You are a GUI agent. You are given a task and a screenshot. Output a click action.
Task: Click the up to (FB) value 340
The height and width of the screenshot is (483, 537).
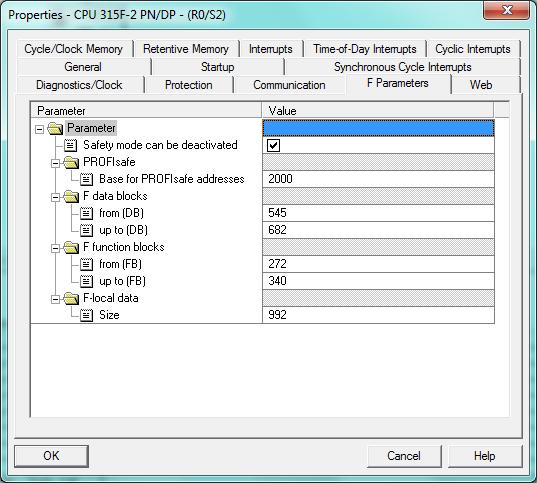click(x=378, y=281)
